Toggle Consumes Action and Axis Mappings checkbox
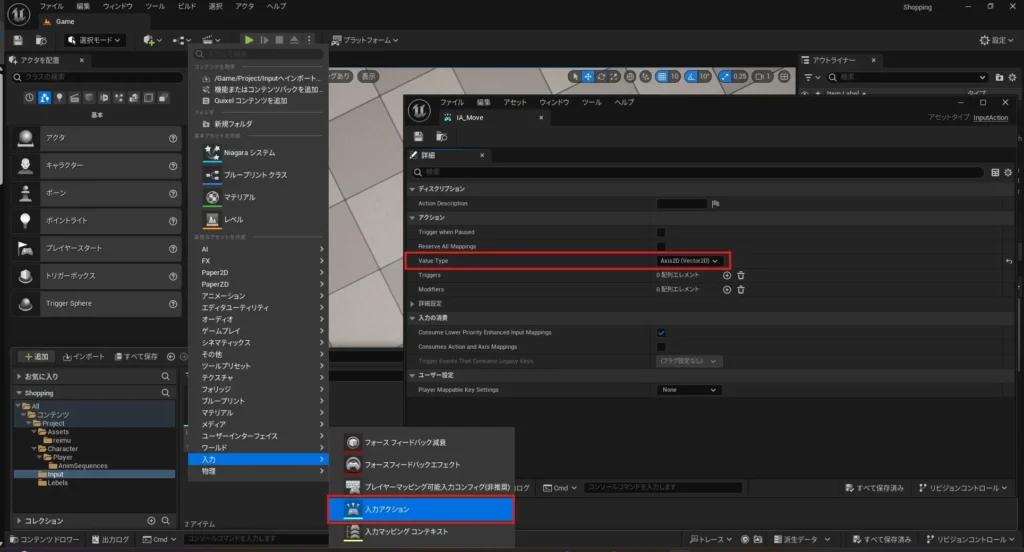 pyautogui.click(x=661, y=348)
